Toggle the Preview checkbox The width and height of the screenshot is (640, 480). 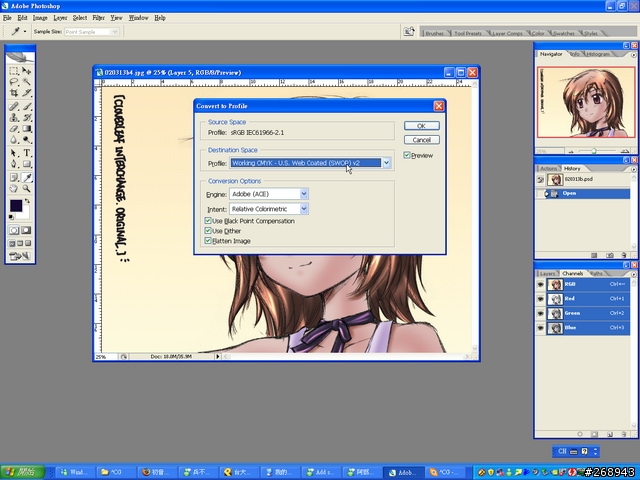[x=407, y=155]
